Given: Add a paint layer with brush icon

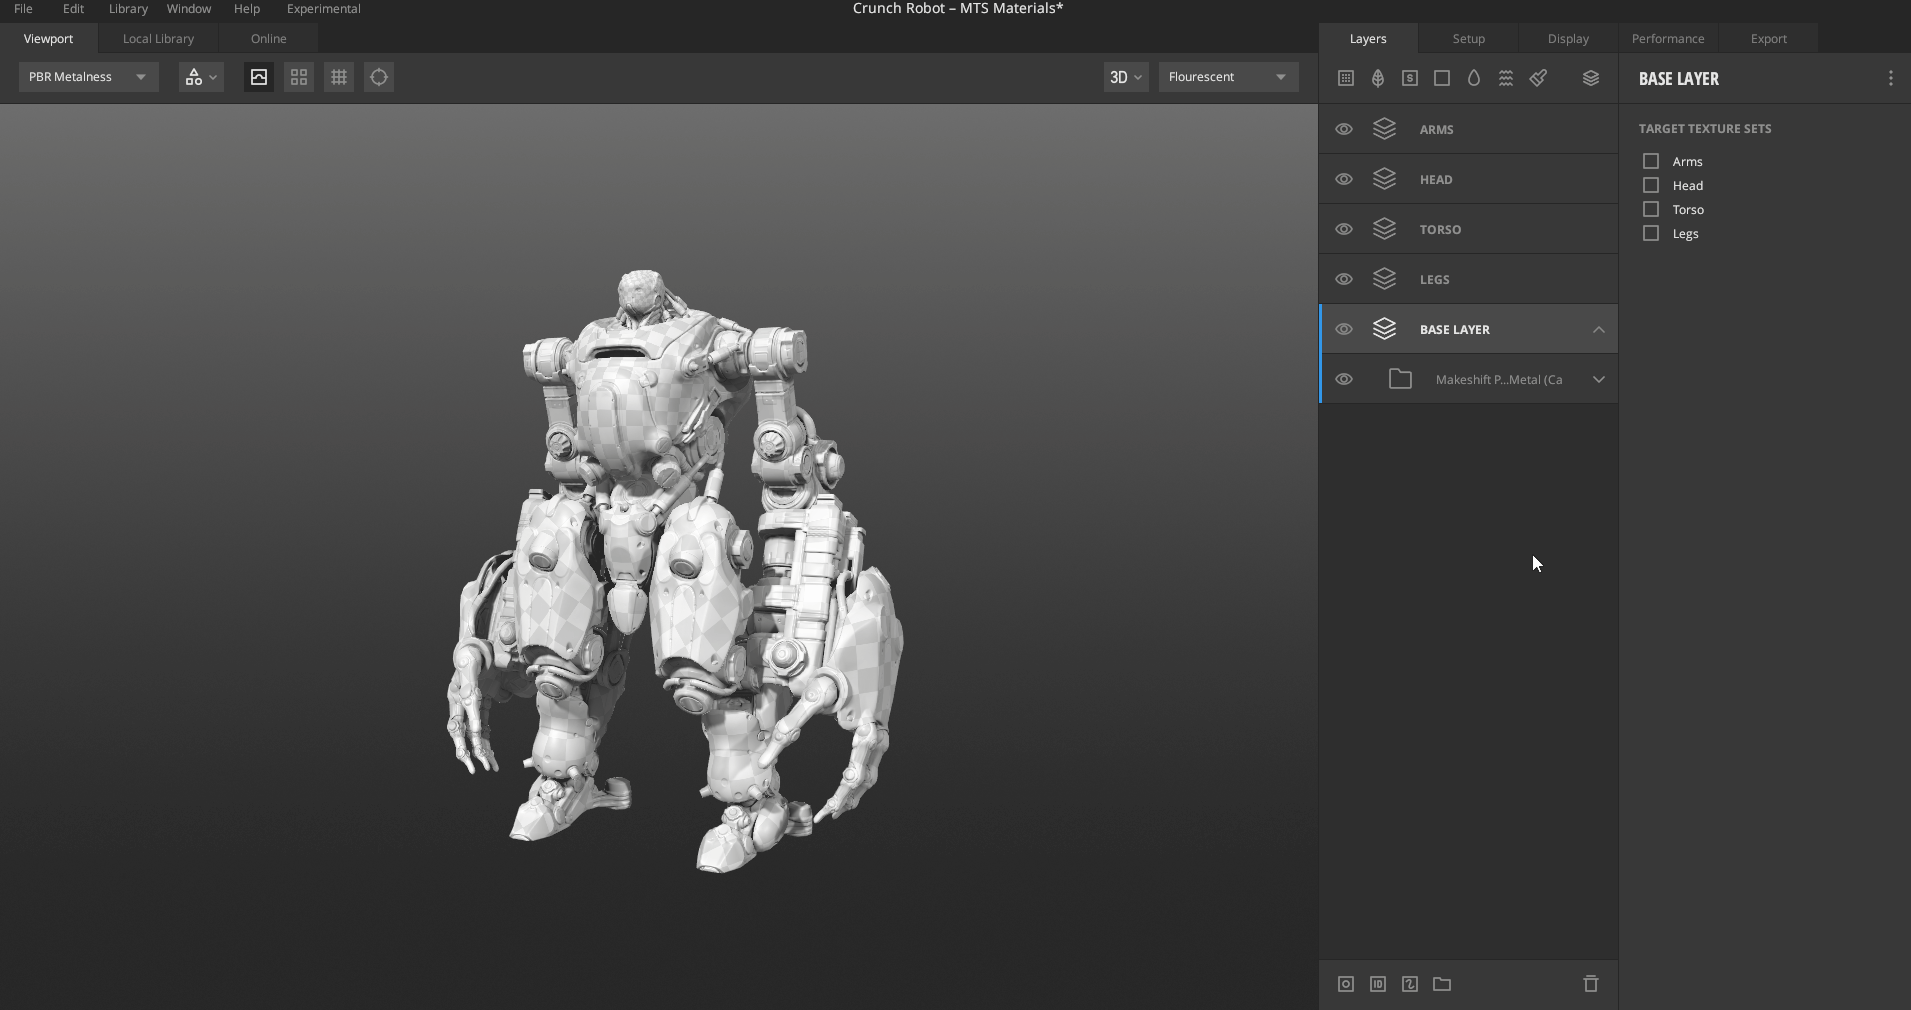Looking at the screenshot, I should (1538, 78).
